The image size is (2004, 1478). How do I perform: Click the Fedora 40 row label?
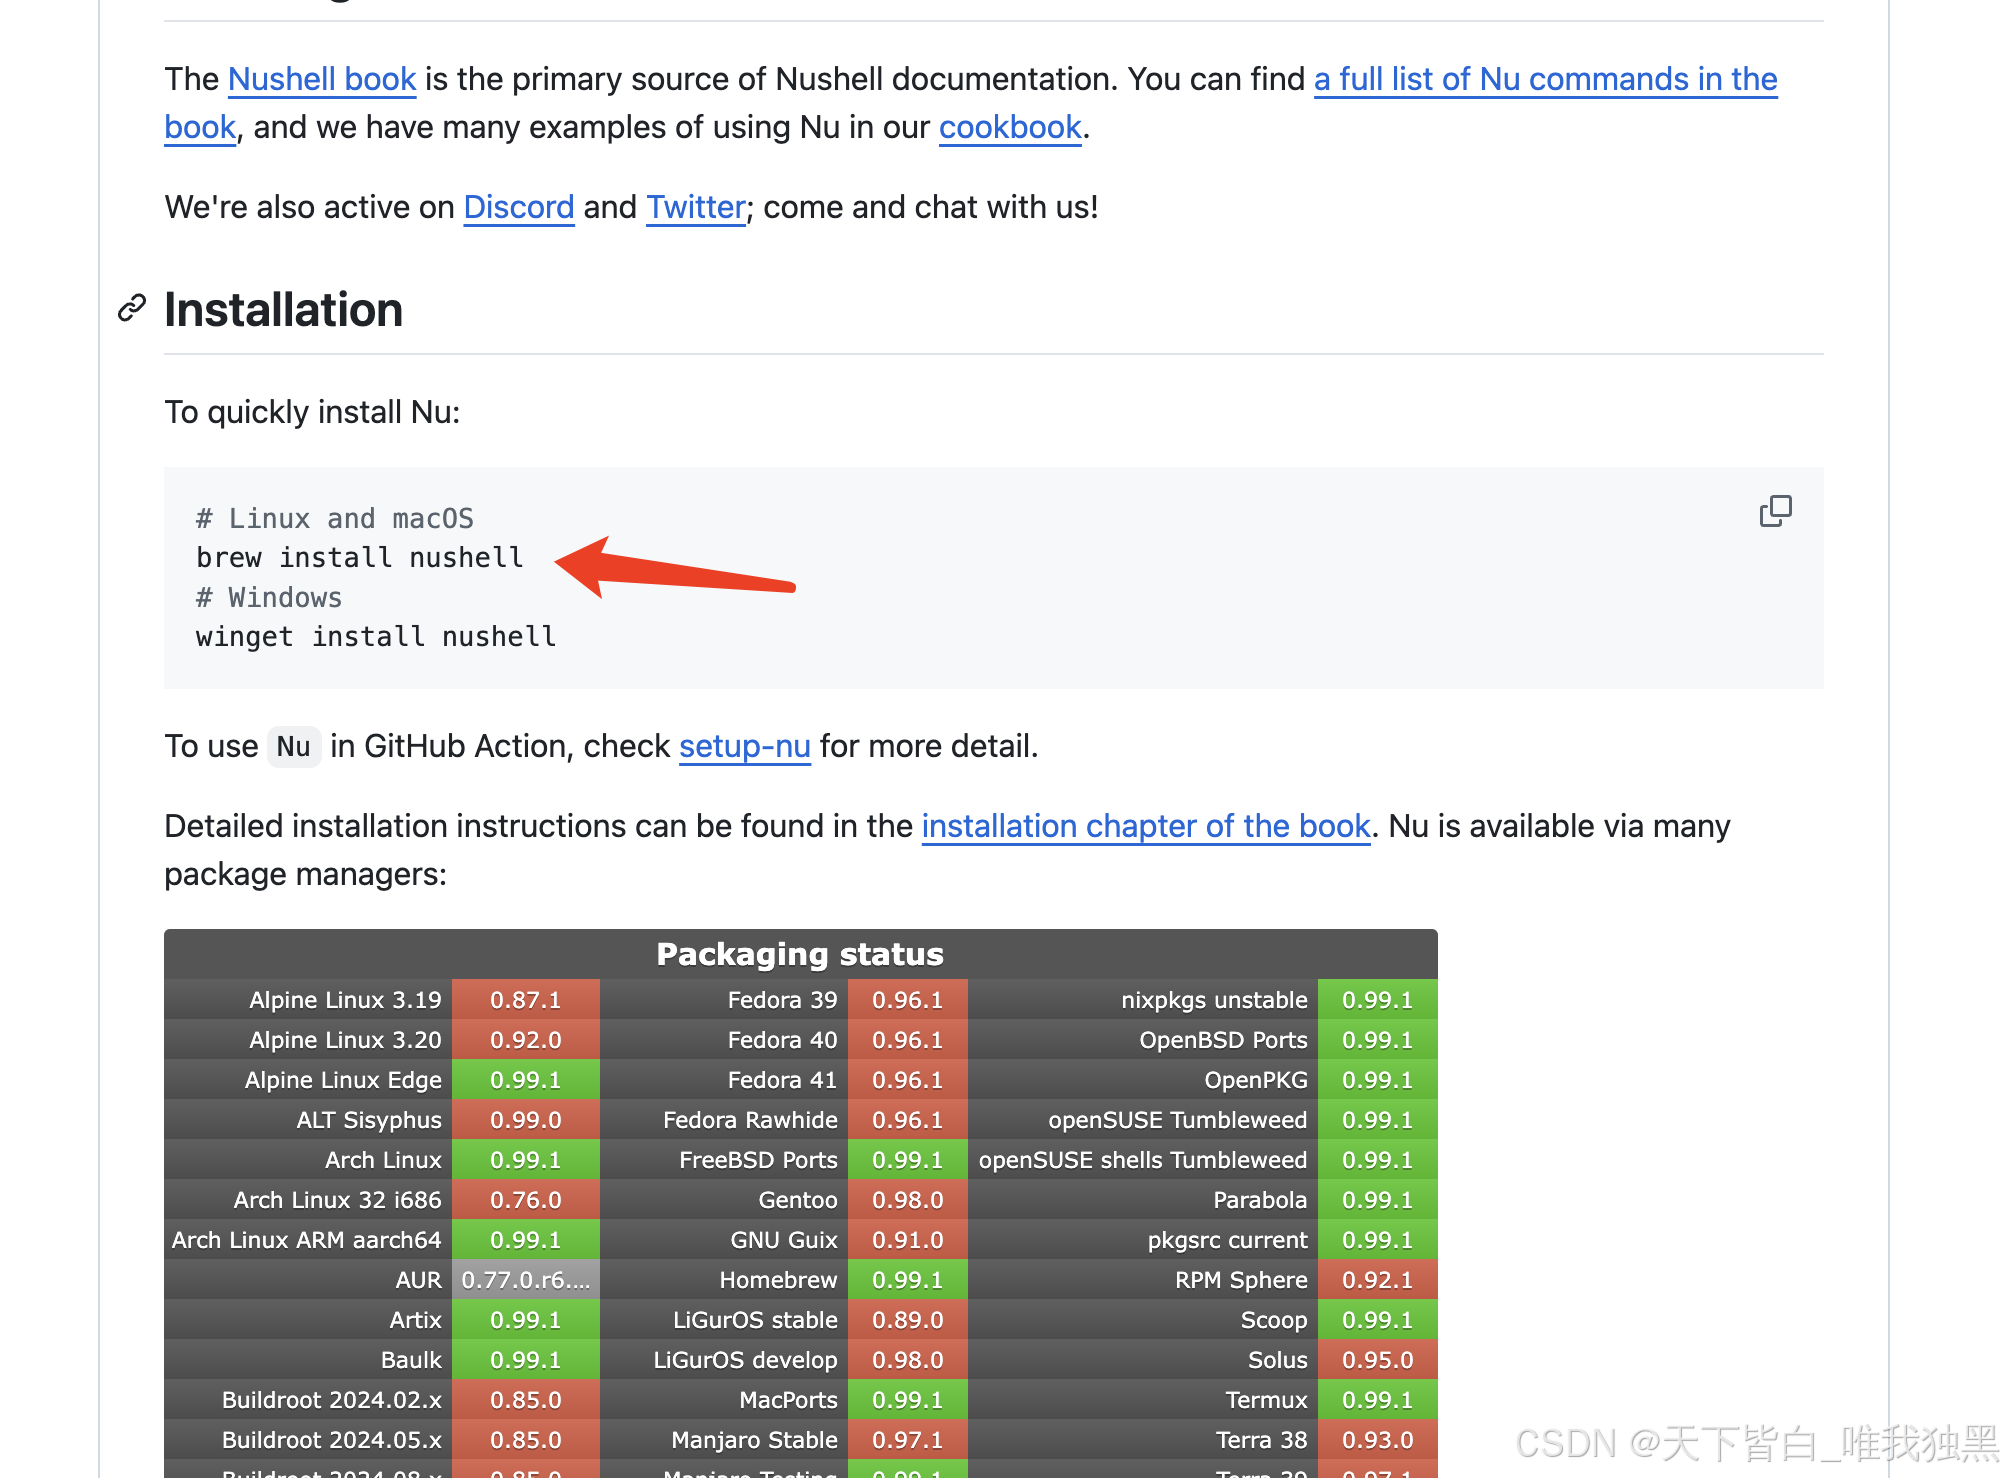click(782, 1040)
